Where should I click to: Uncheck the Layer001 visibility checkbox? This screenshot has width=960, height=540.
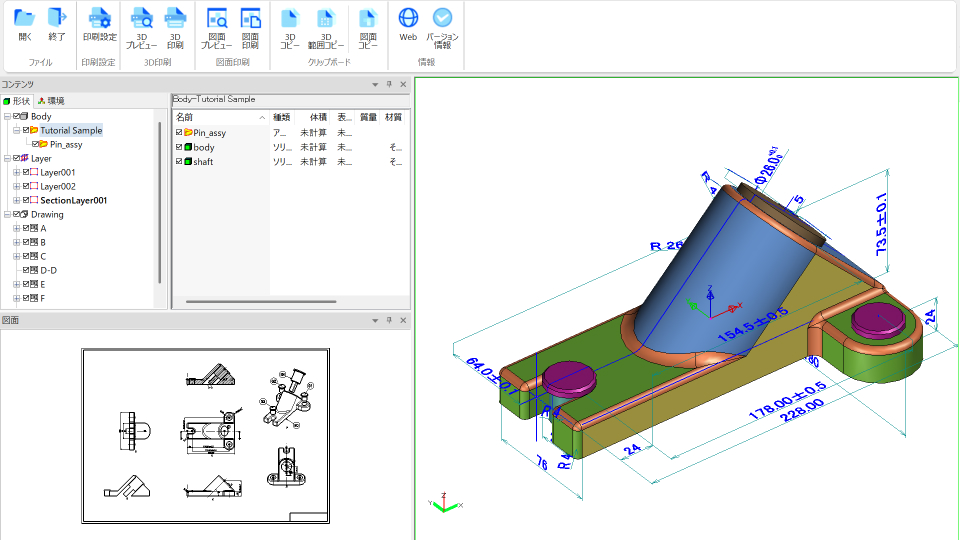[x=26, y=173]
